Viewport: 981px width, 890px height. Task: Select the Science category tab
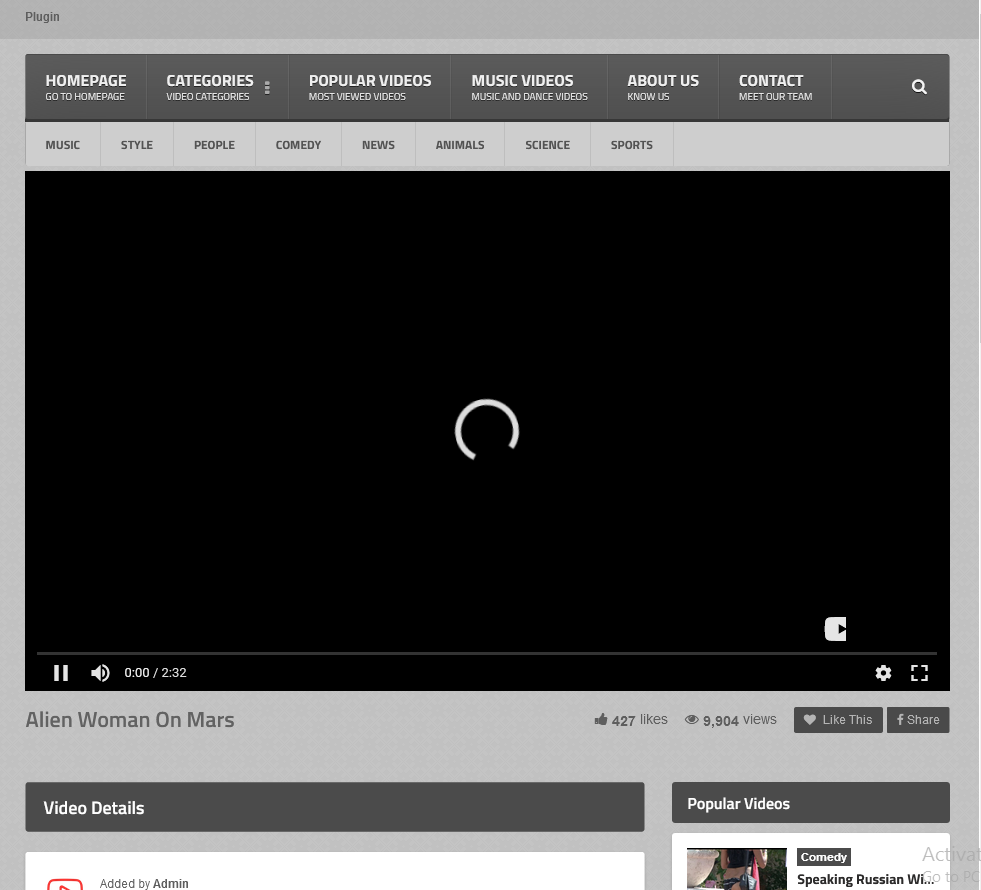[547, 145]
